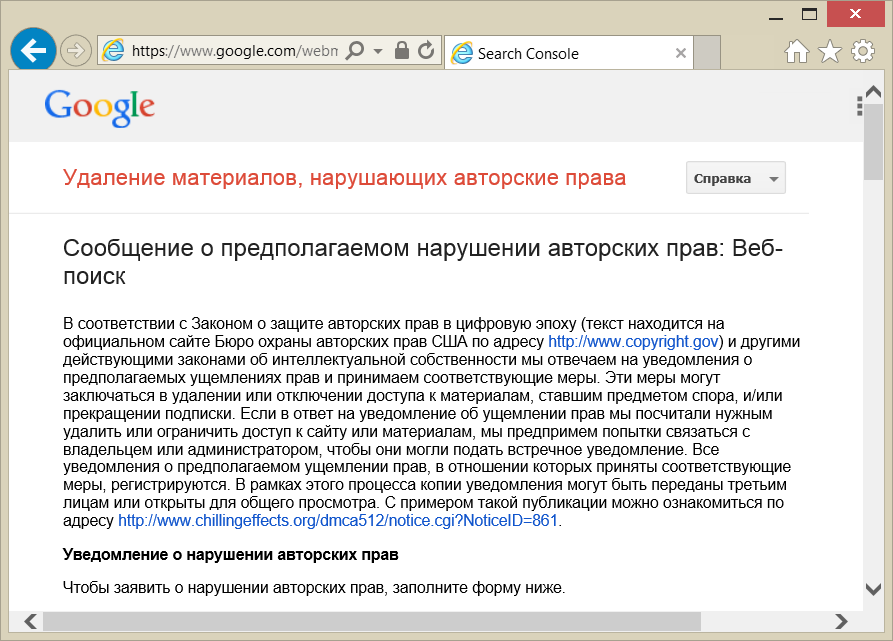View the security padlock report
This screenshot has width=893, height=641.
point(402,51)
